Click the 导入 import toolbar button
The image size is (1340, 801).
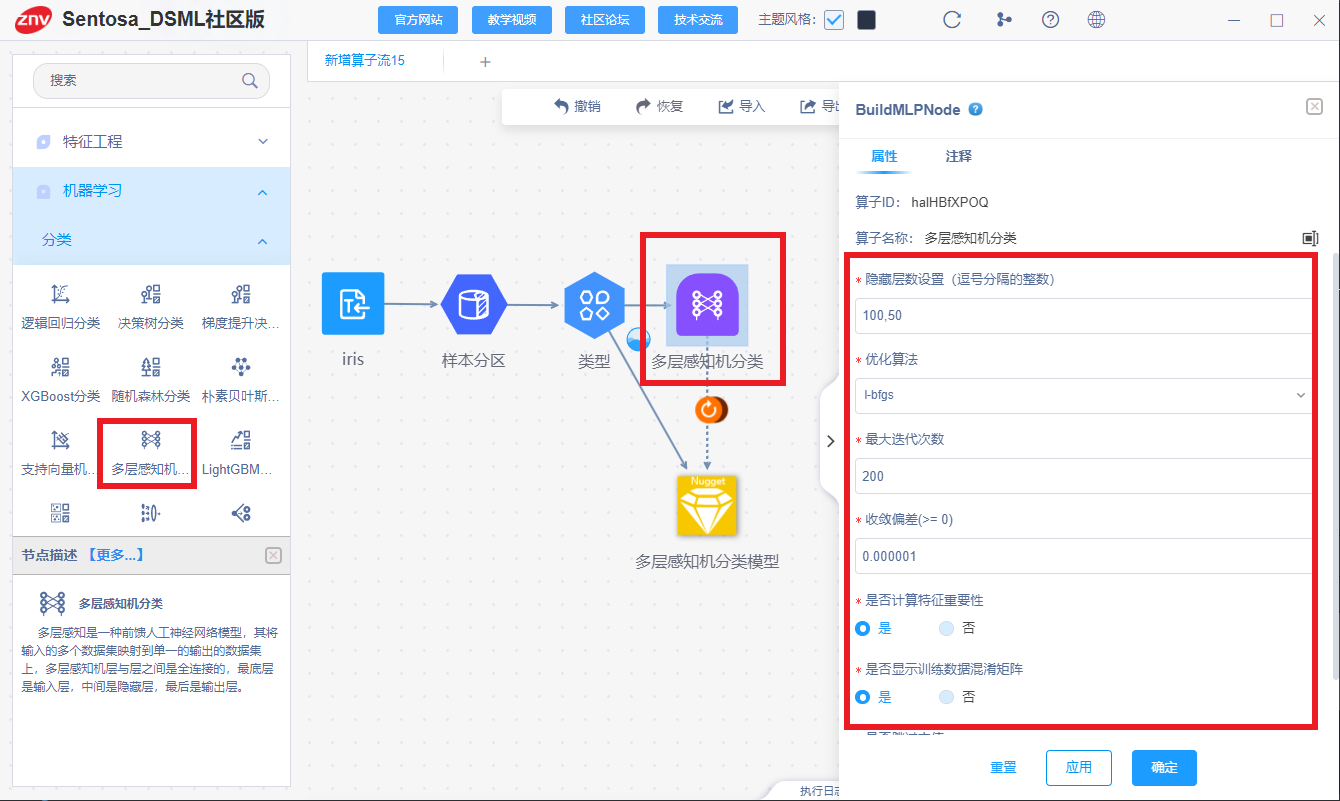point(742,106)
